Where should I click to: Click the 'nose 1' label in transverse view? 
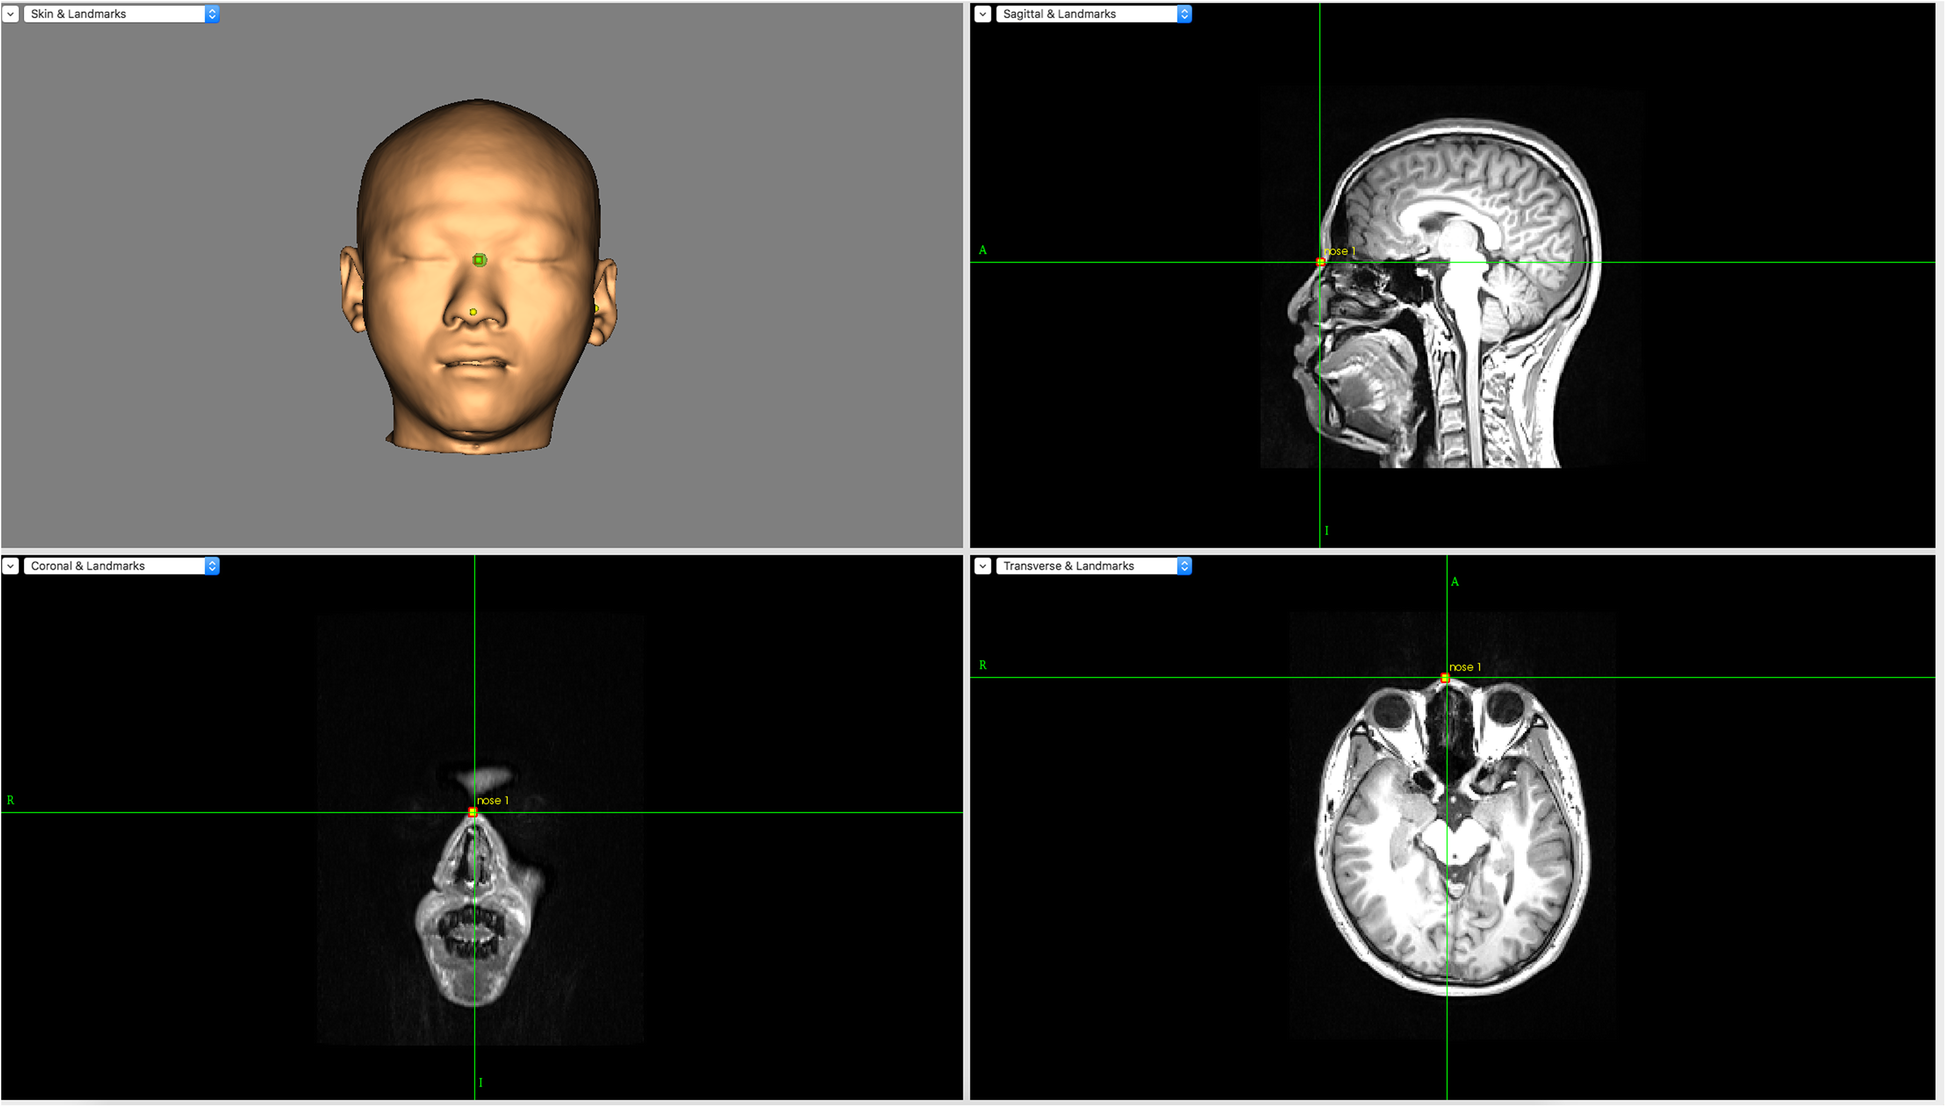point(1465,667)
